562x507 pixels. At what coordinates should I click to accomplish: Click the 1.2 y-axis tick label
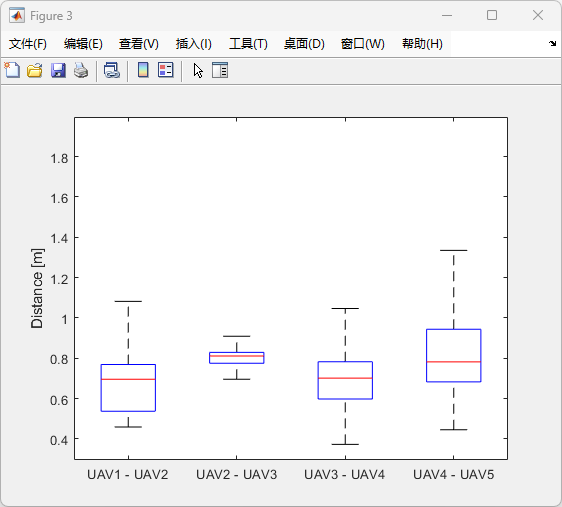[59, 279]
